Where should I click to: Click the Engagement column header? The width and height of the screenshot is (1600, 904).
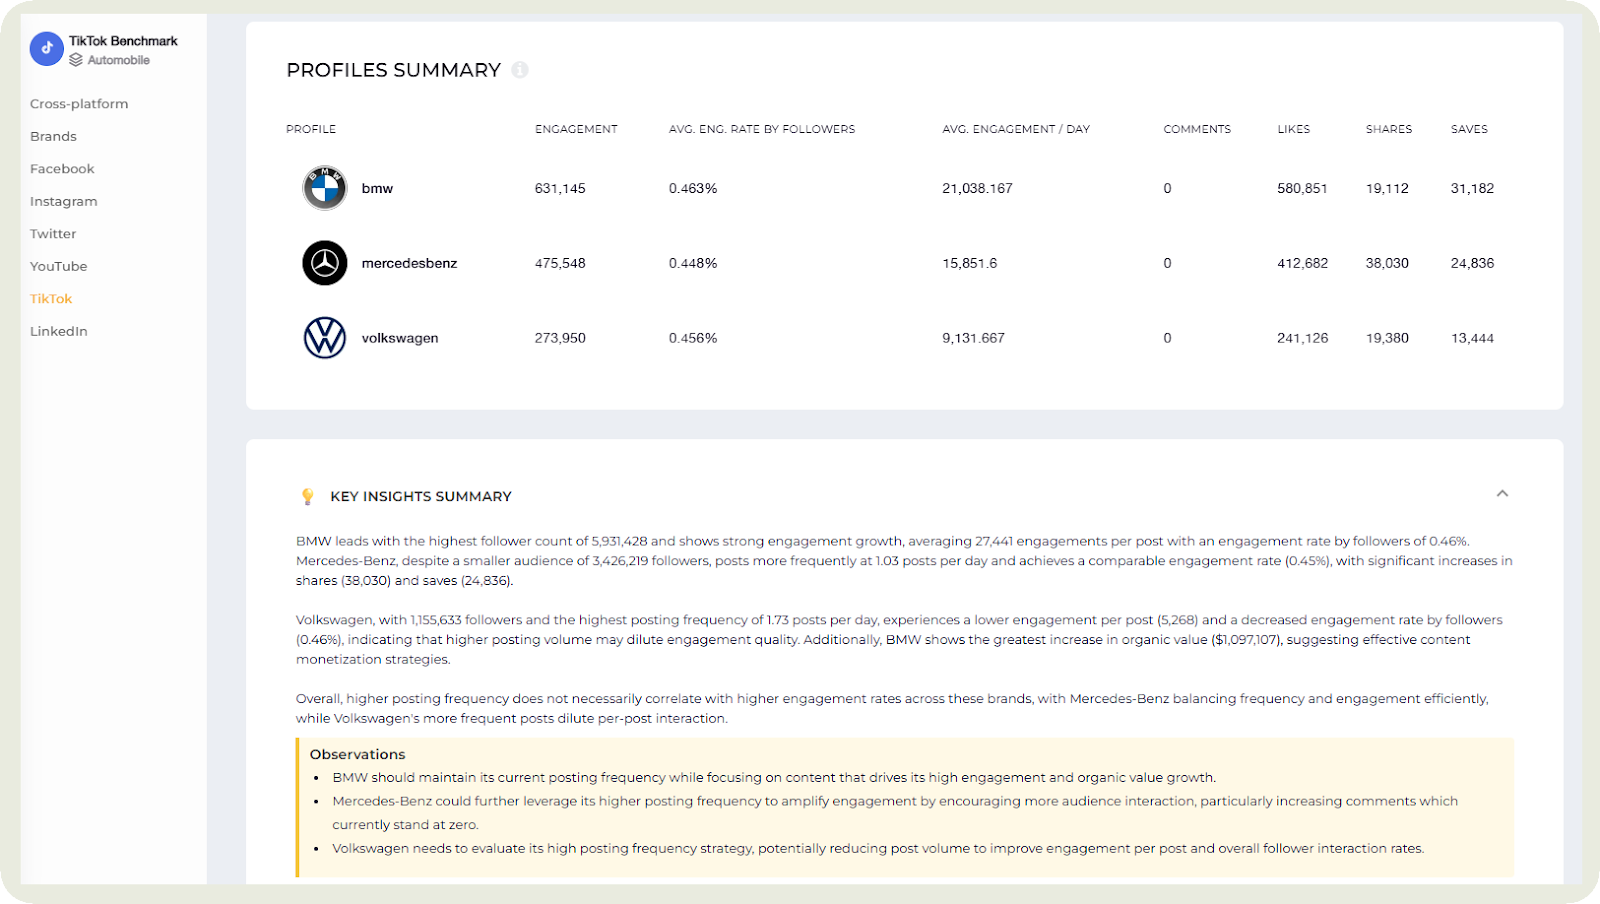(576, 129)
